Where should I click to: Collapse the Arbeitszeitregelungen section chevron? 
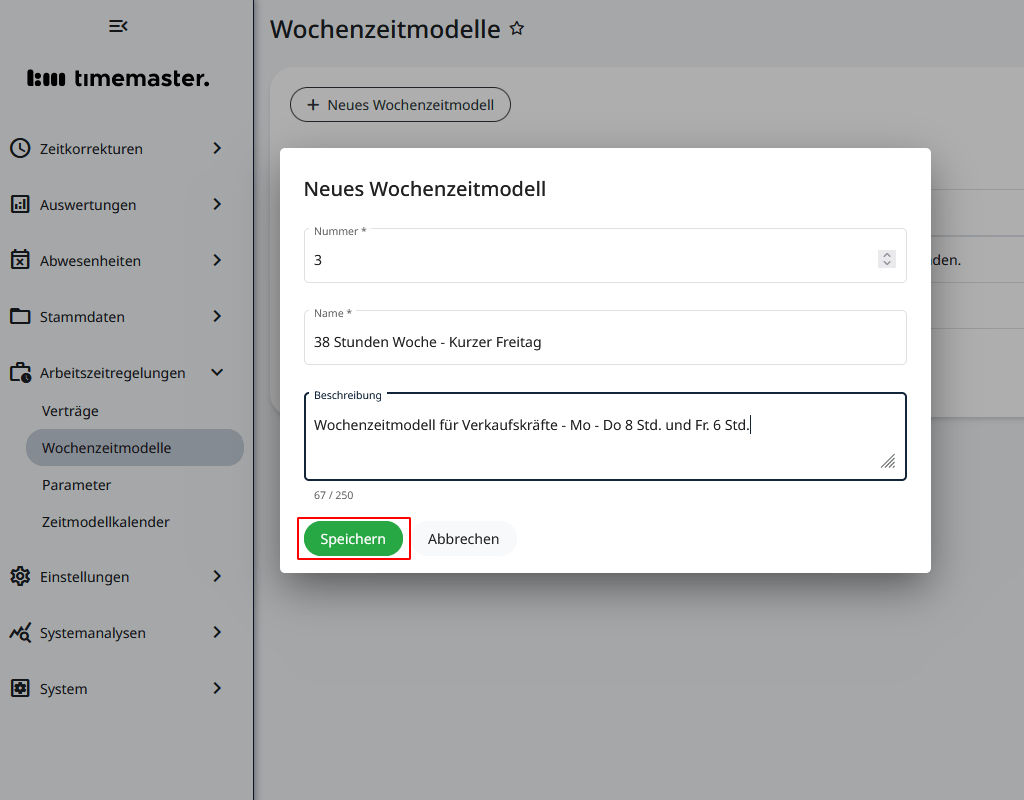[x=217, y=372]
